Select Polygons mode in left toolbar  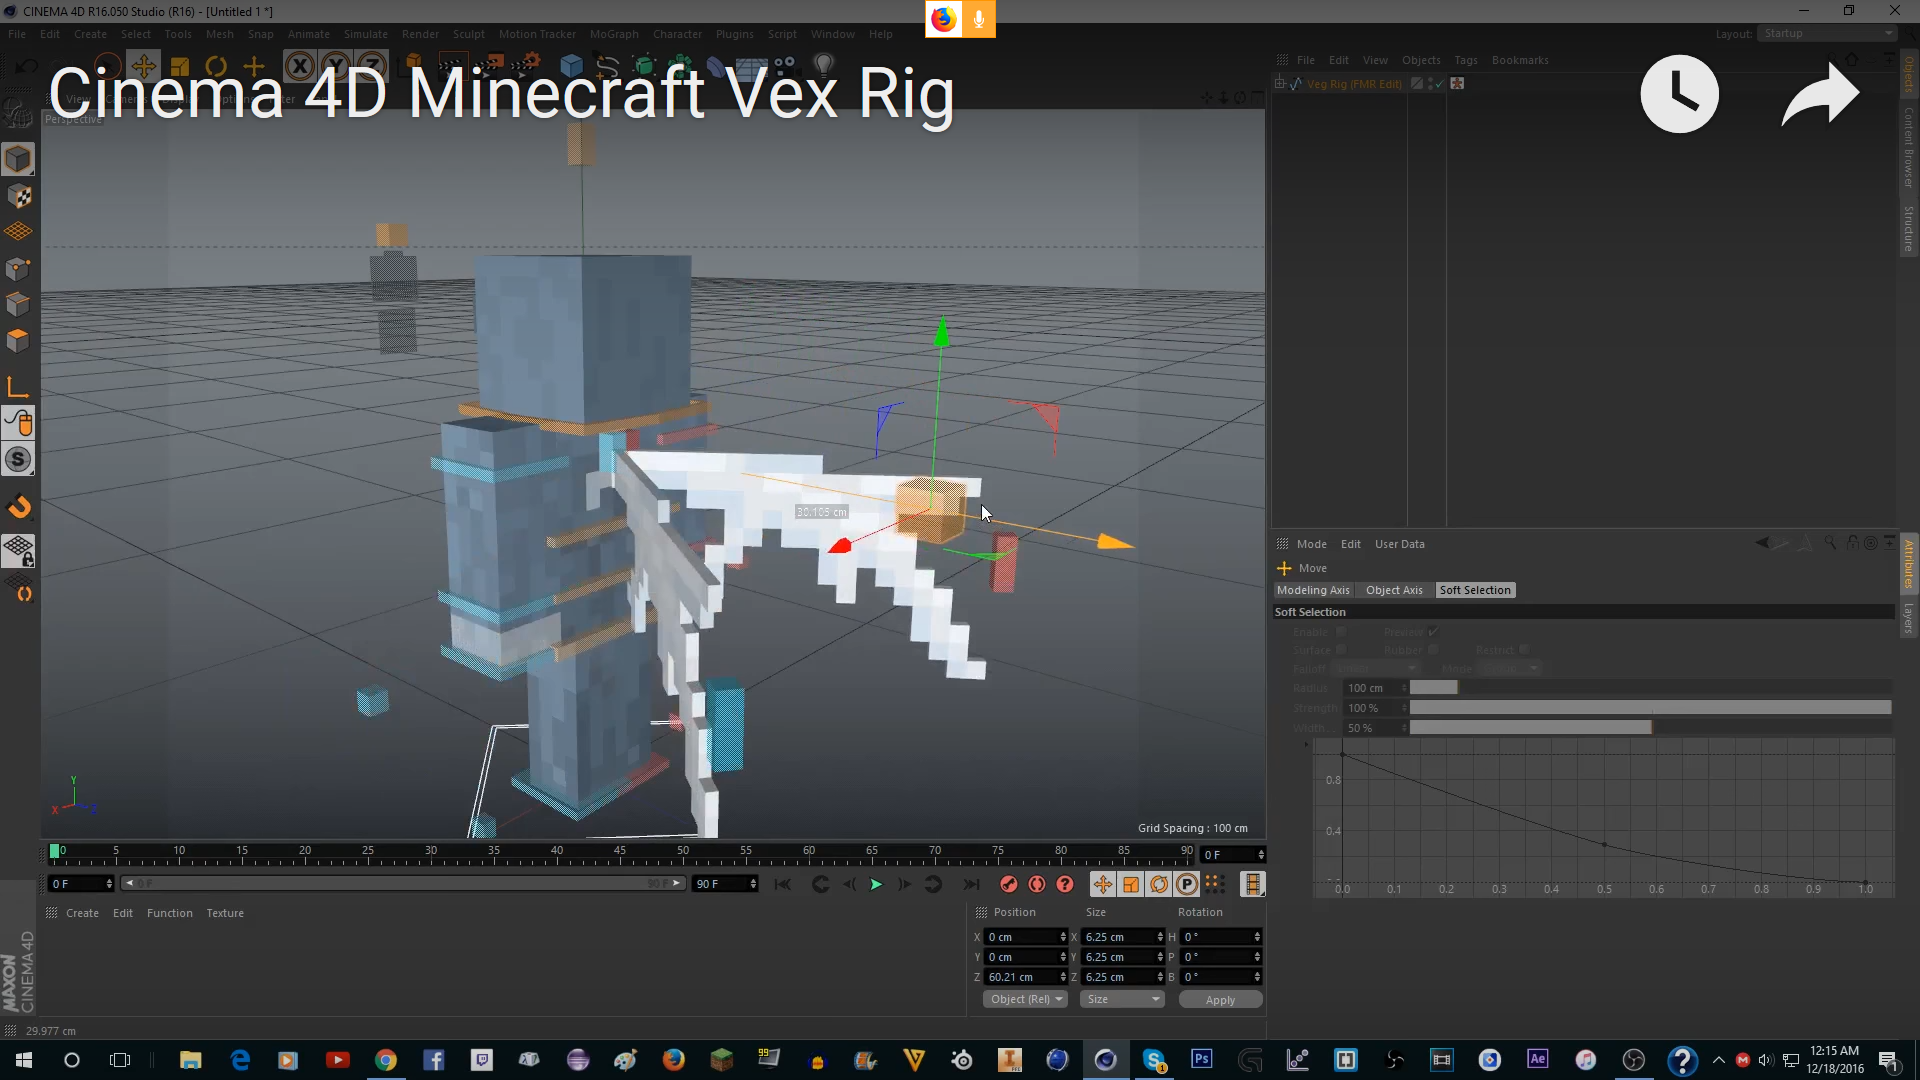tap(18, 340)
